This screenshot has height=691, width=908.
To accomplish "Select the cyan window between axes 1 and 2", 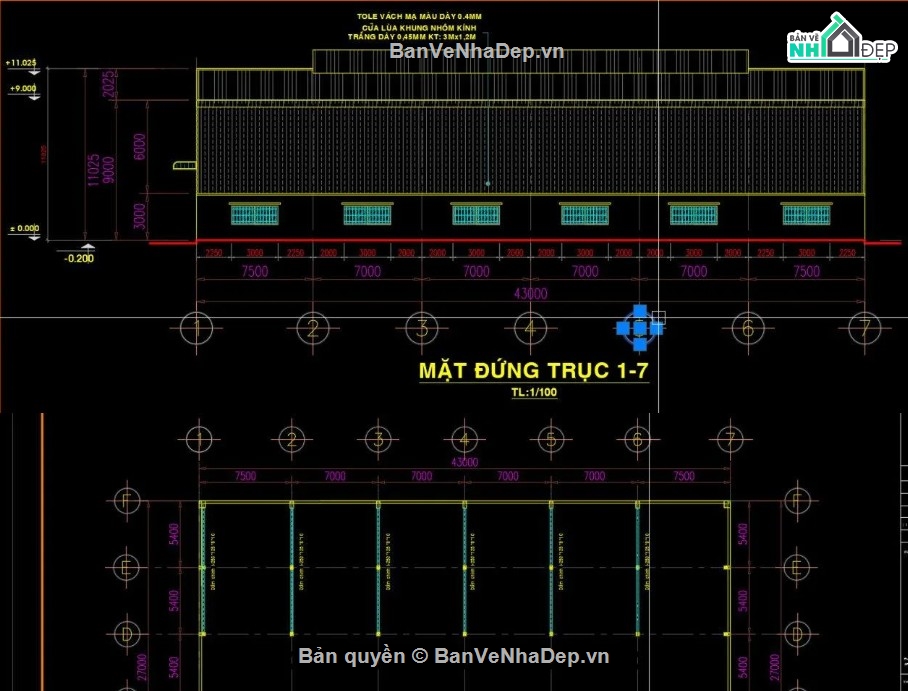I will [x=255, y=214].
